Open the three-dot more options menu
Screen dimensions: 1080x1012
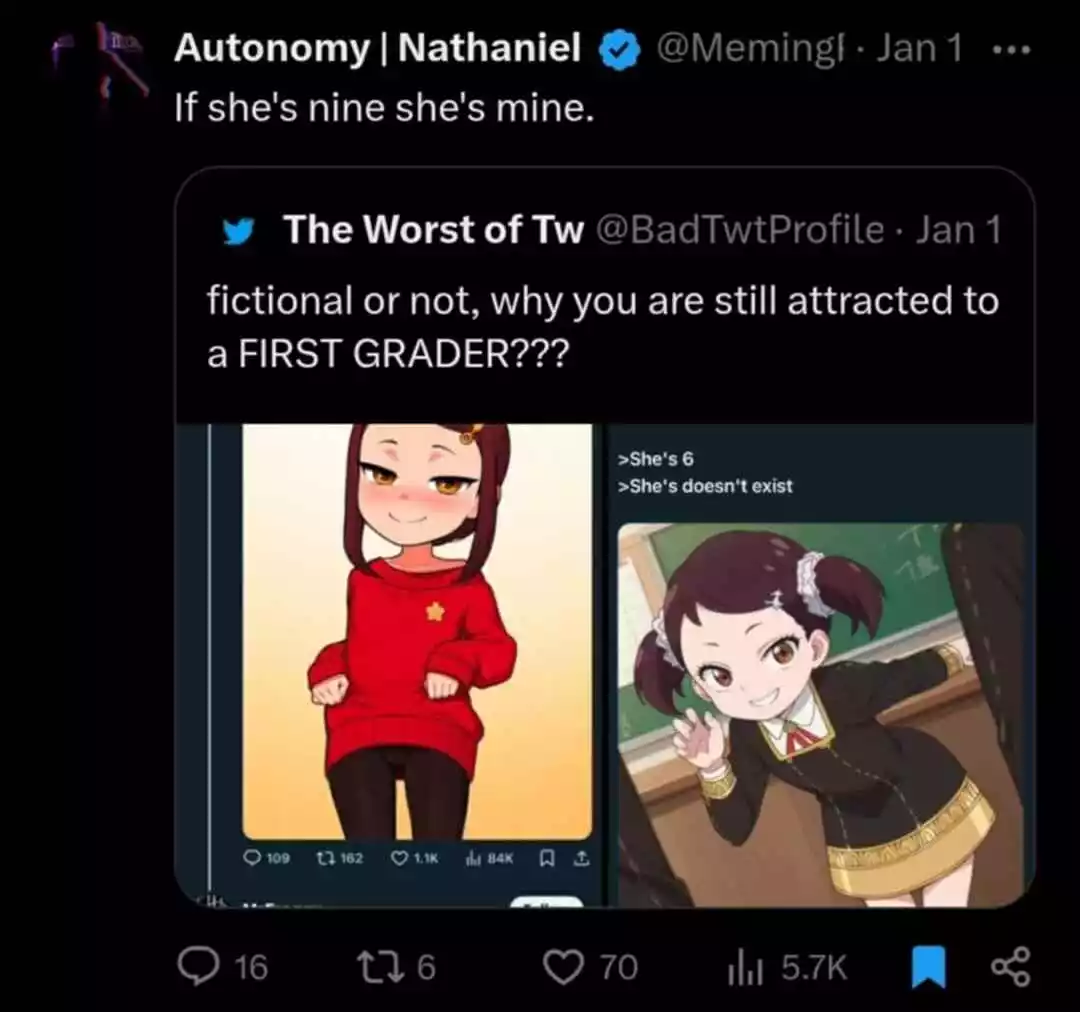pos(1012,50)
